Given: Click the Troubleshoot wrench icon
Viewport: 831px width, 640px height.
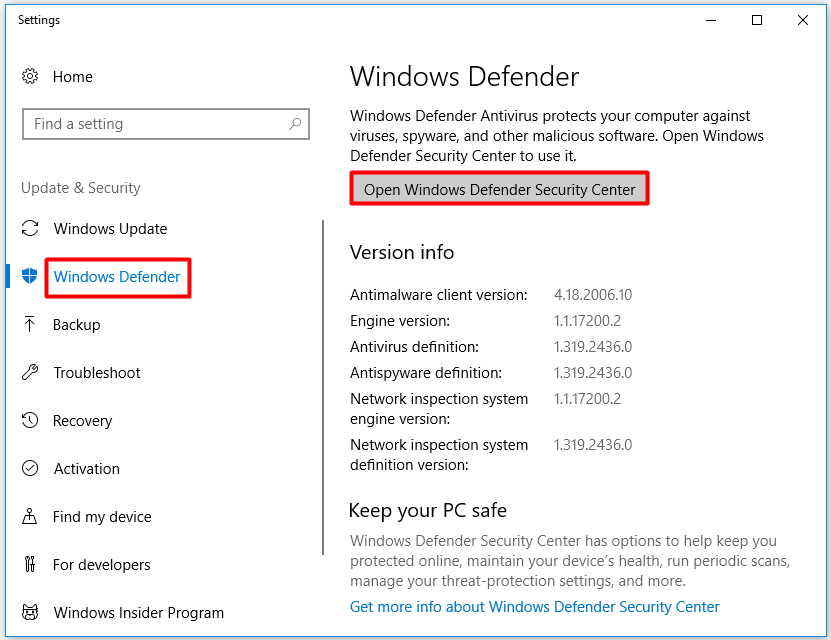Looking at the screenshot, I should coord(30,372).
